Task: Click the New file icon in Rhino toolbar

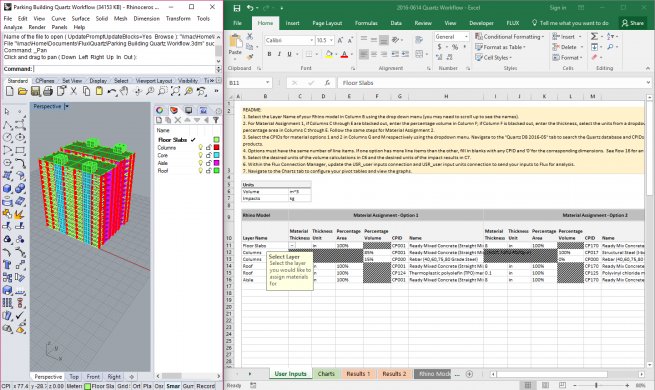Action: pos(10,91)
